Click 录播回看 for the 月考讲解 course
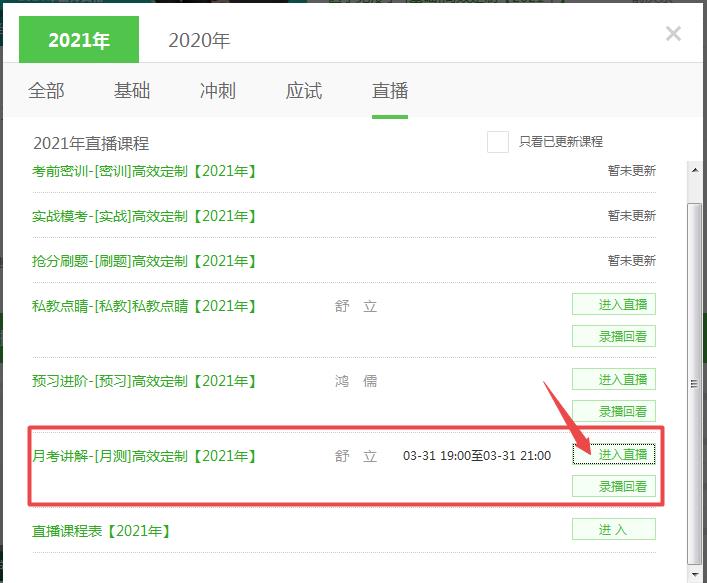The width and height of the screenshot is (707, 583). click(x=614, y=486)
